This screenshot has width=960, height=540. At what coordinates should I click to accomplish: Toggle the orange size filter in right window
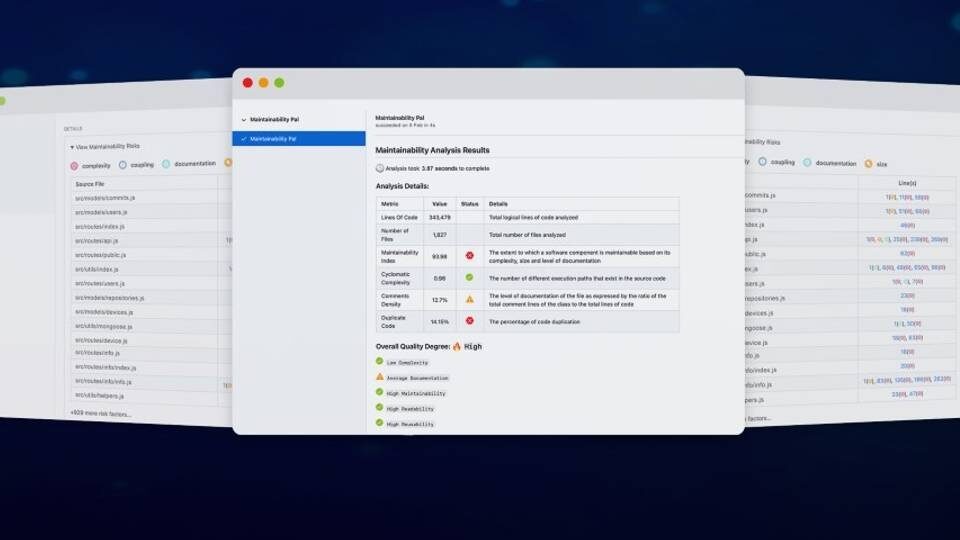(868, 163)
